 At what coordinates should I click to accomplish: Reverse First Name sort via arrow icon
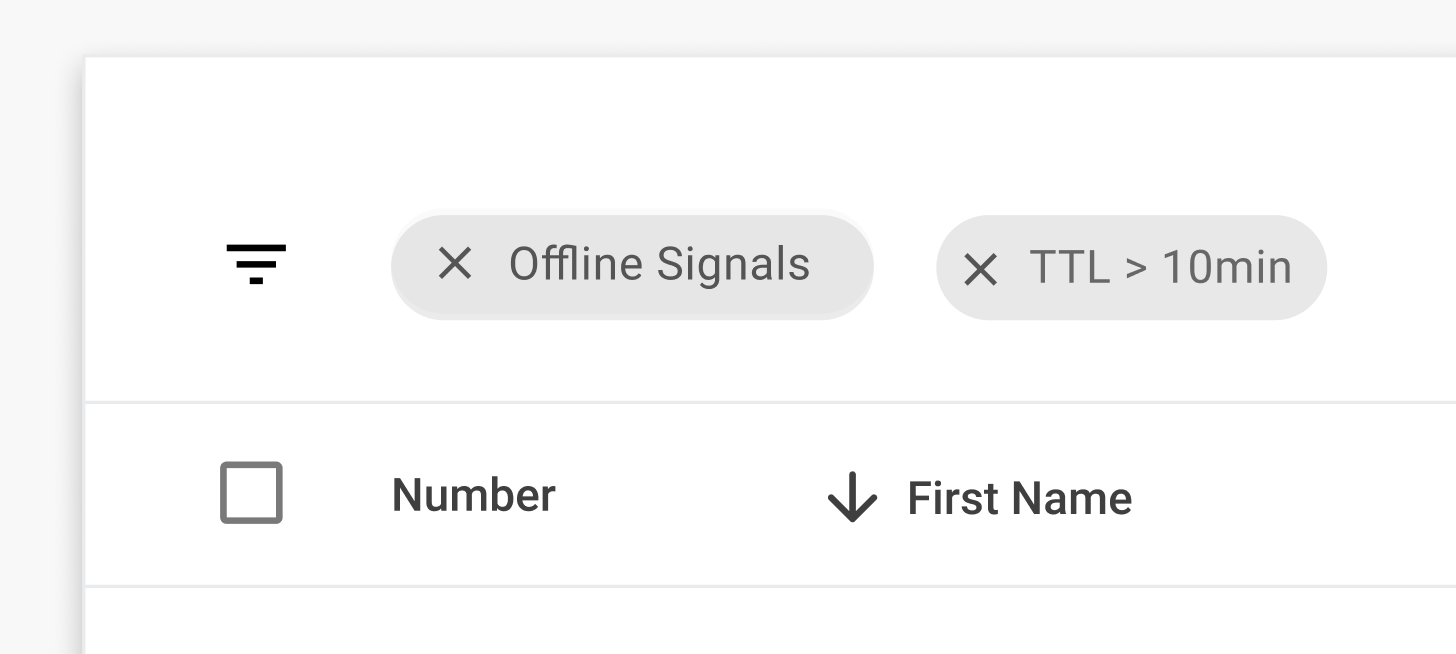(x=852, y=497)
